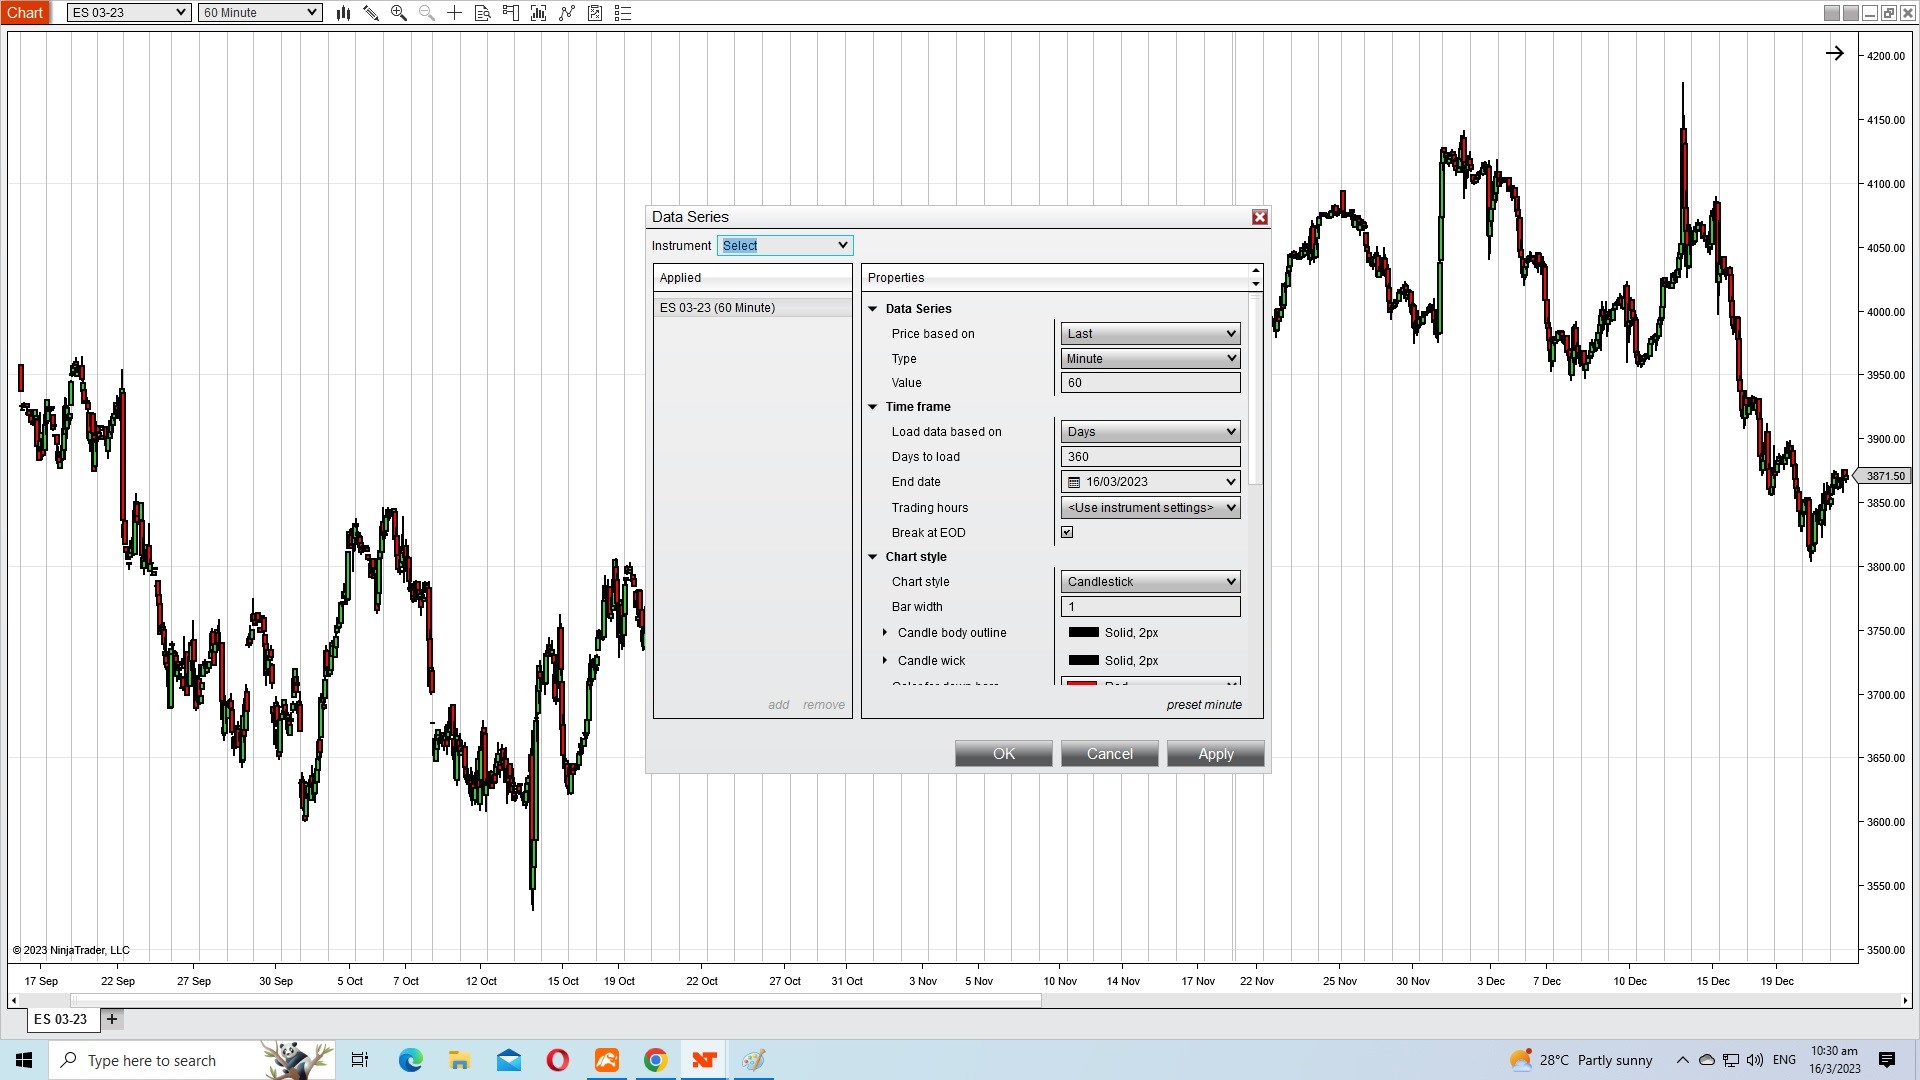Select the drawing tools pencil icon
1920x1080 pixels.
coord(371,13)
